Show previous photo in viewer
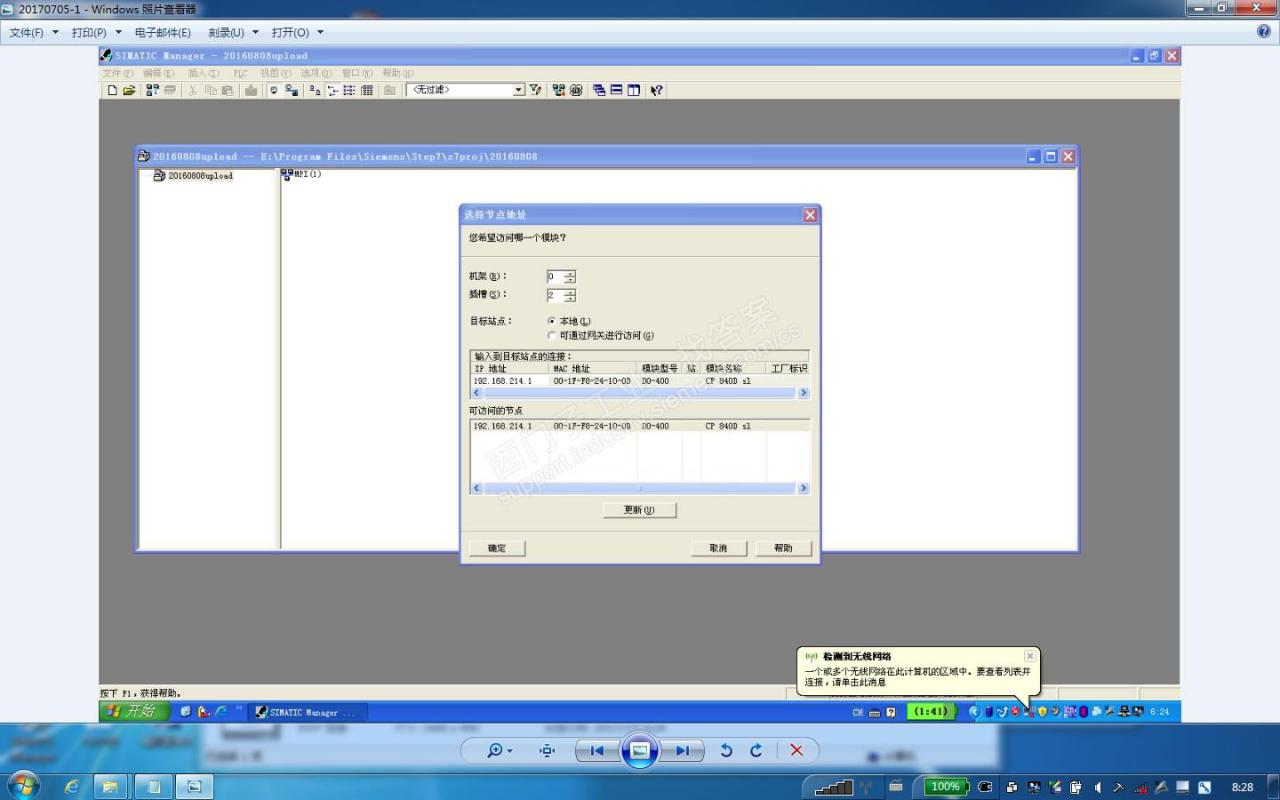1280x800 pixels. point(598,750)
